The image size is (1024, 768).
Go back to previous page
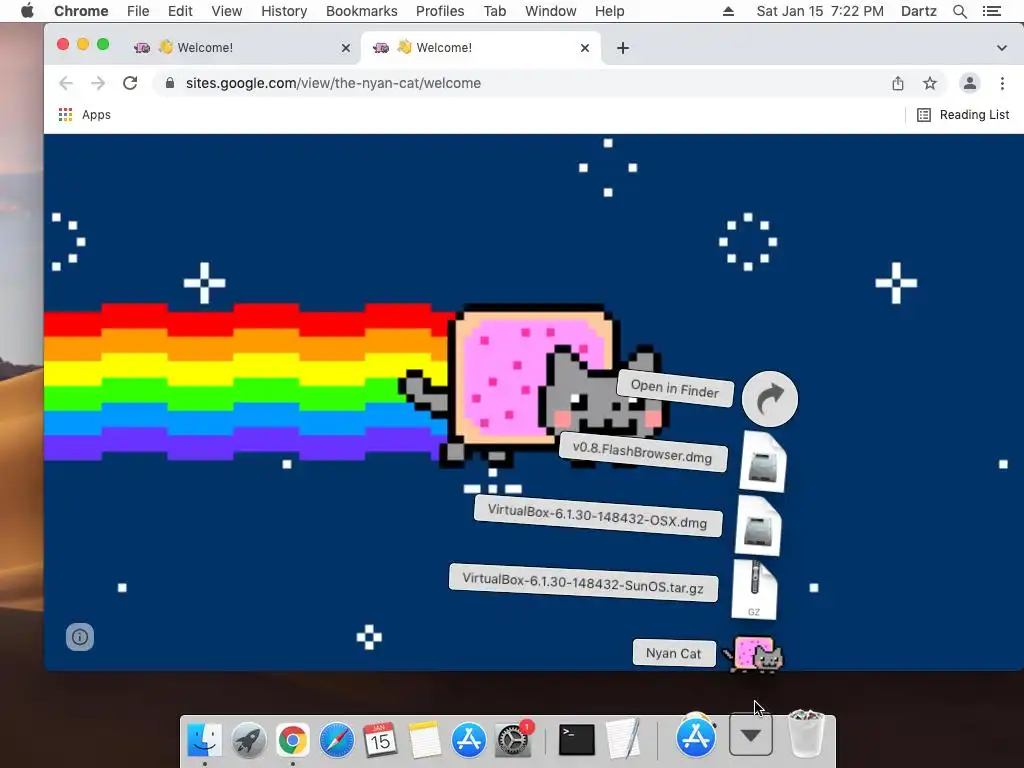(x=66, y=83)
